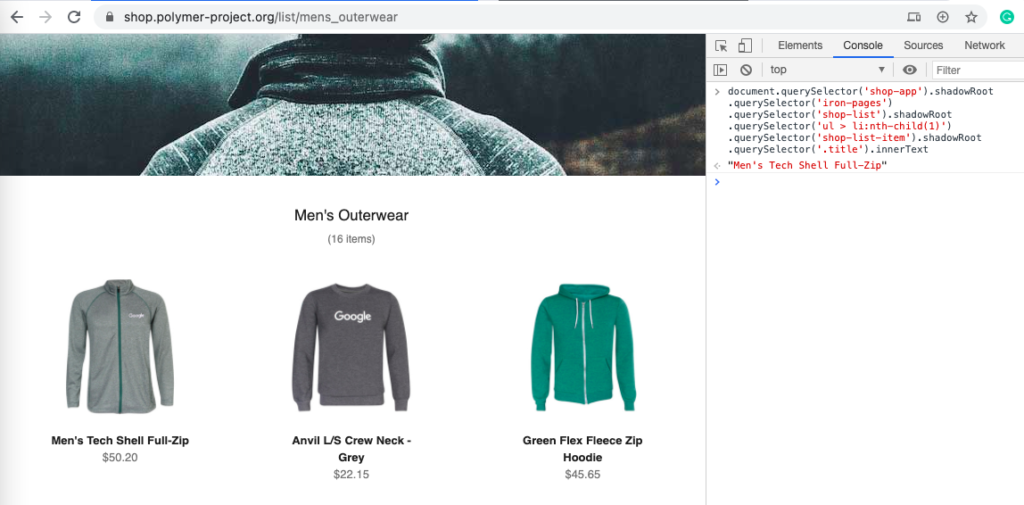Viewport: 1024px width, 505px height.
Task: Click the browser back arrow
Action: (x=17, y=17)
